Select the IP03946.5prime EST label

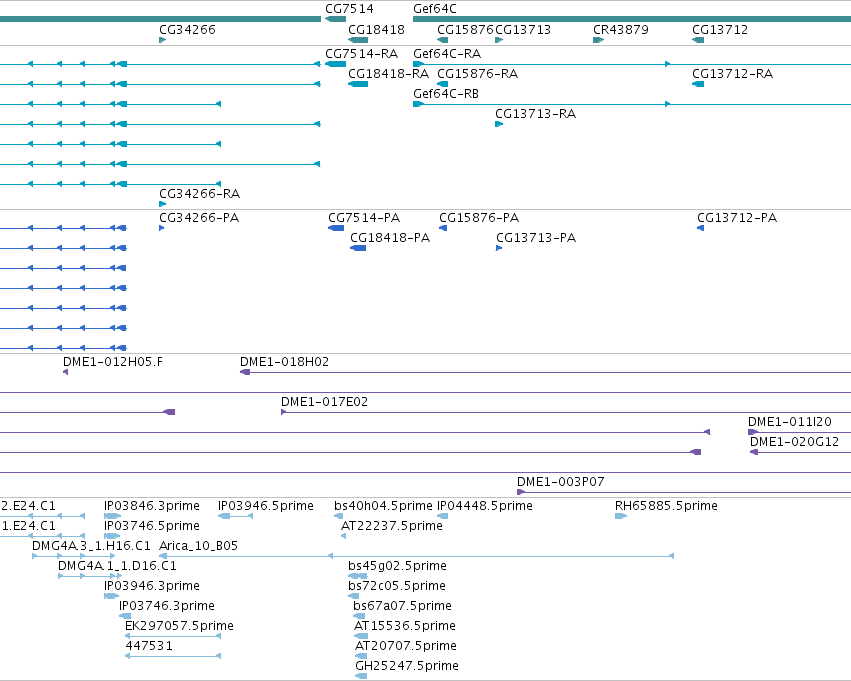(266, 506)
